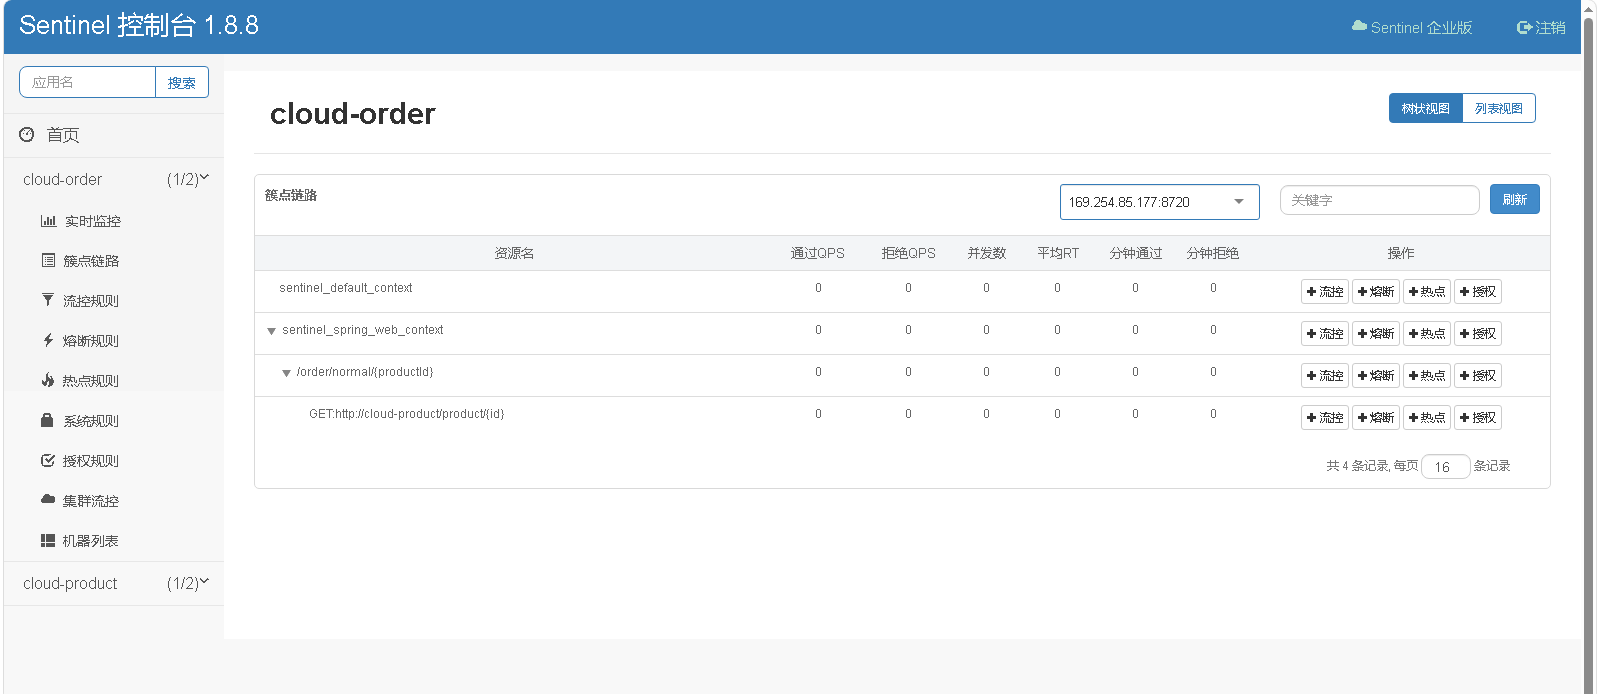Add 熔断 rule for sentinel_spring_web_context
This screenshot has height=694, width=1600.
pyautogui.click(x=1376, y=333)
